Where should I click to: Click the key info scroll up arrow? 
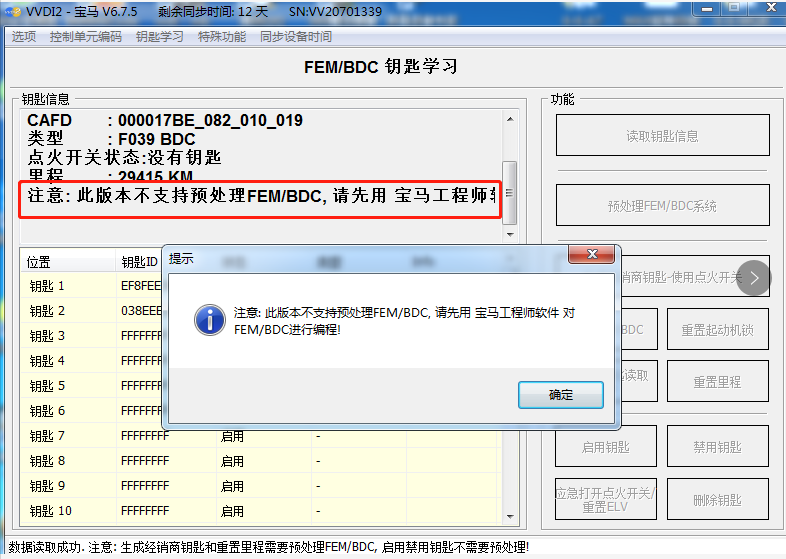coord(510,119)
